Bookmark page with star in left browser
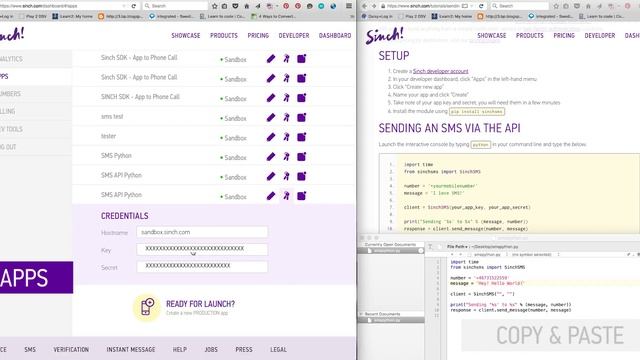This screenshot has height=360, width=640. 215,6
